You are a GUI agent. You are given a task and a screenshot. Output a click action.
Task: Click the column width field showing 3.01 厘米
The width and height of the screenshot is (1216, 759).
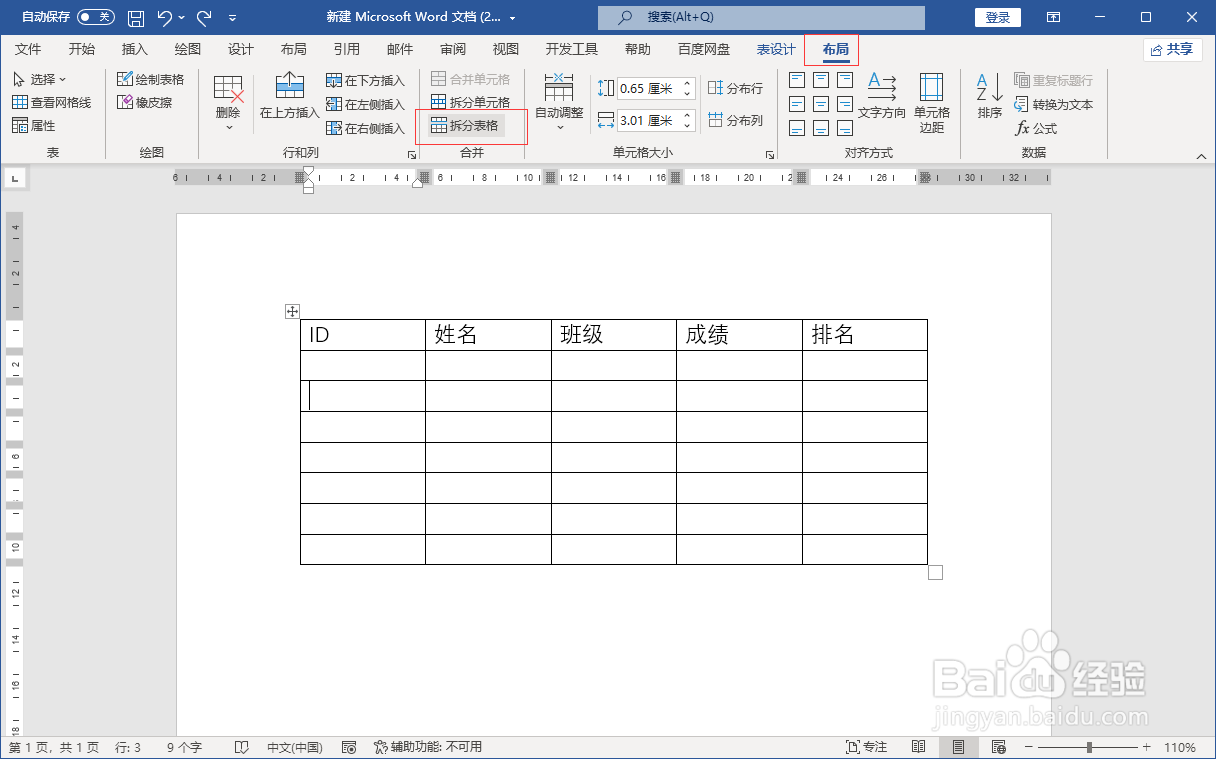pyautogui.click(x=648, y=120)
